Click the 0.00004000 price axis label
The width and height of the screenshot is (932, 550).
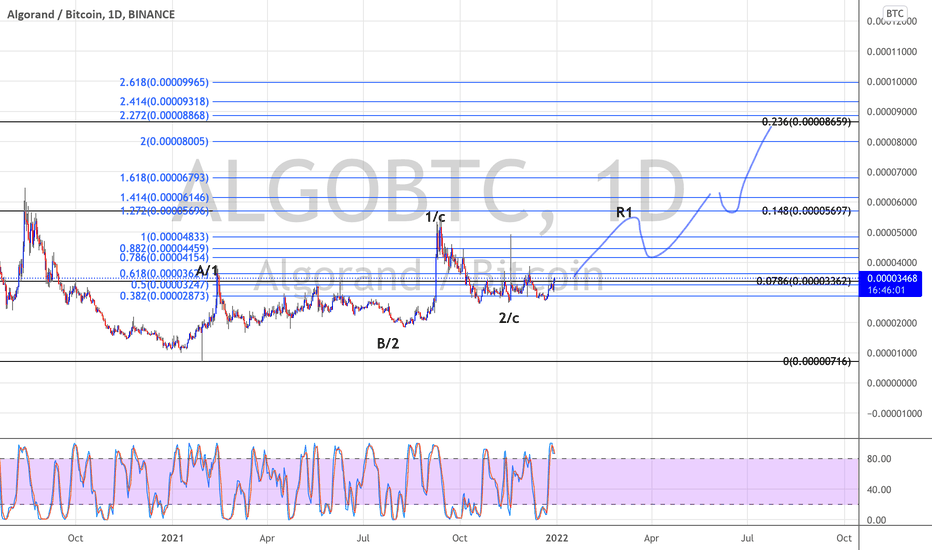(892, 263)
